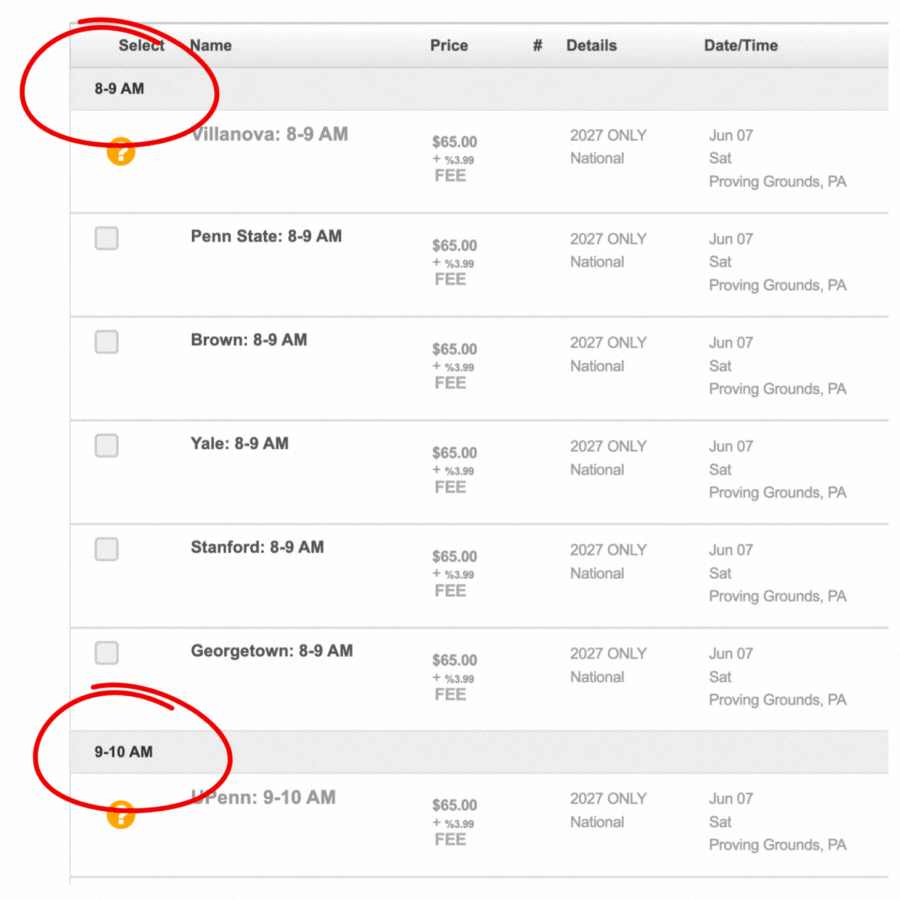The width and height of the screenshot is (900, 900).
Task: Click the # column header
Action: point(537,45)
